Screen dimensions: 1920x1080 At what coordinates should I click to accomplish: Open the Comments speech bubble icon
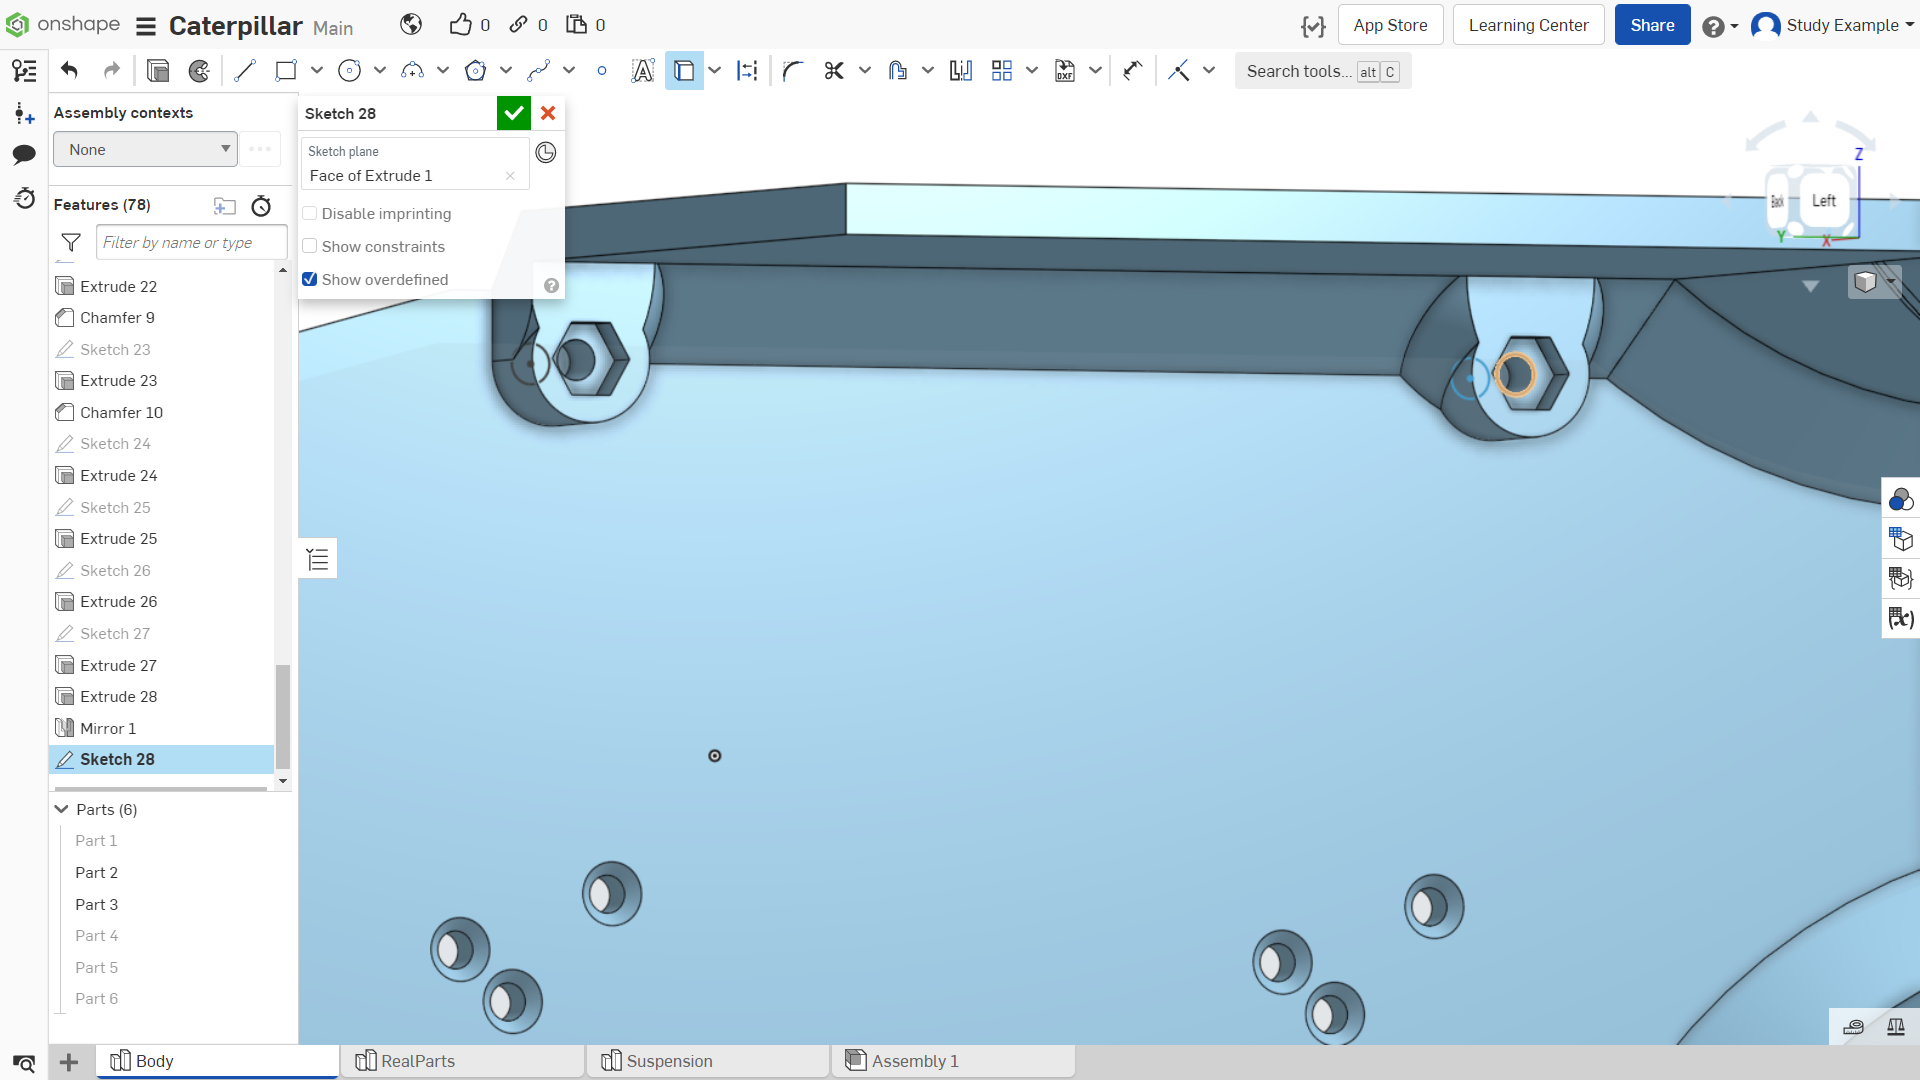[24, 154]
